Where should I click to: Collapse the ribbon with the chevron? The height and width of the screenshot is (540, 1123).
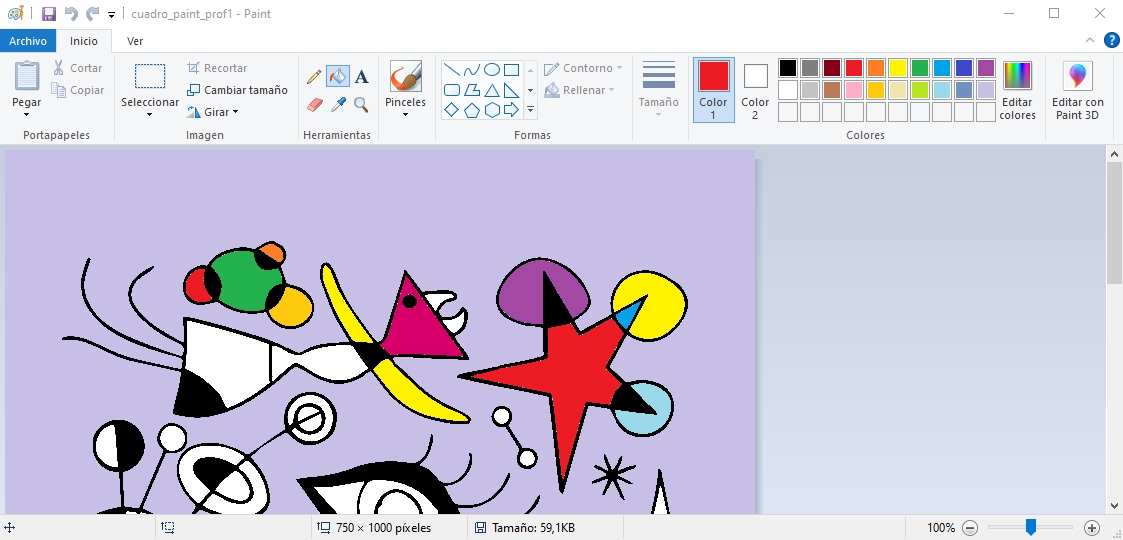(1090, 41)
